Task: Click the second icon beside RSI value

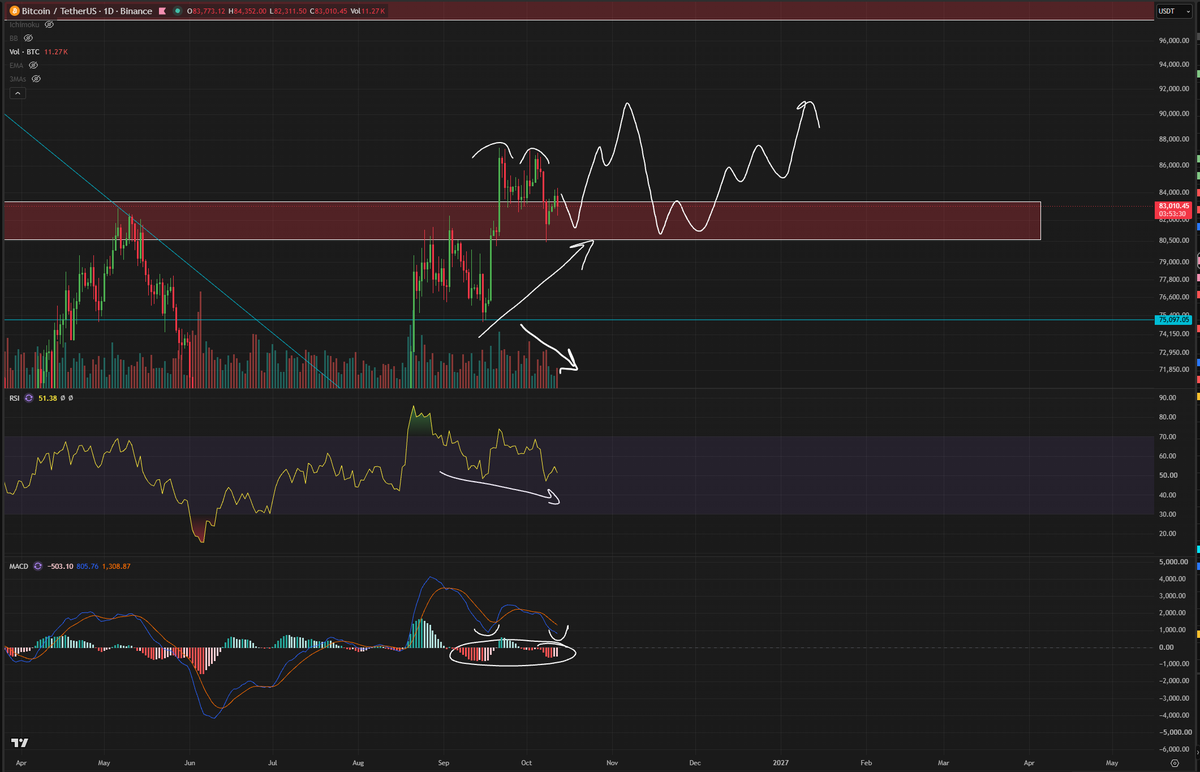Action: (x=71, y=398)
